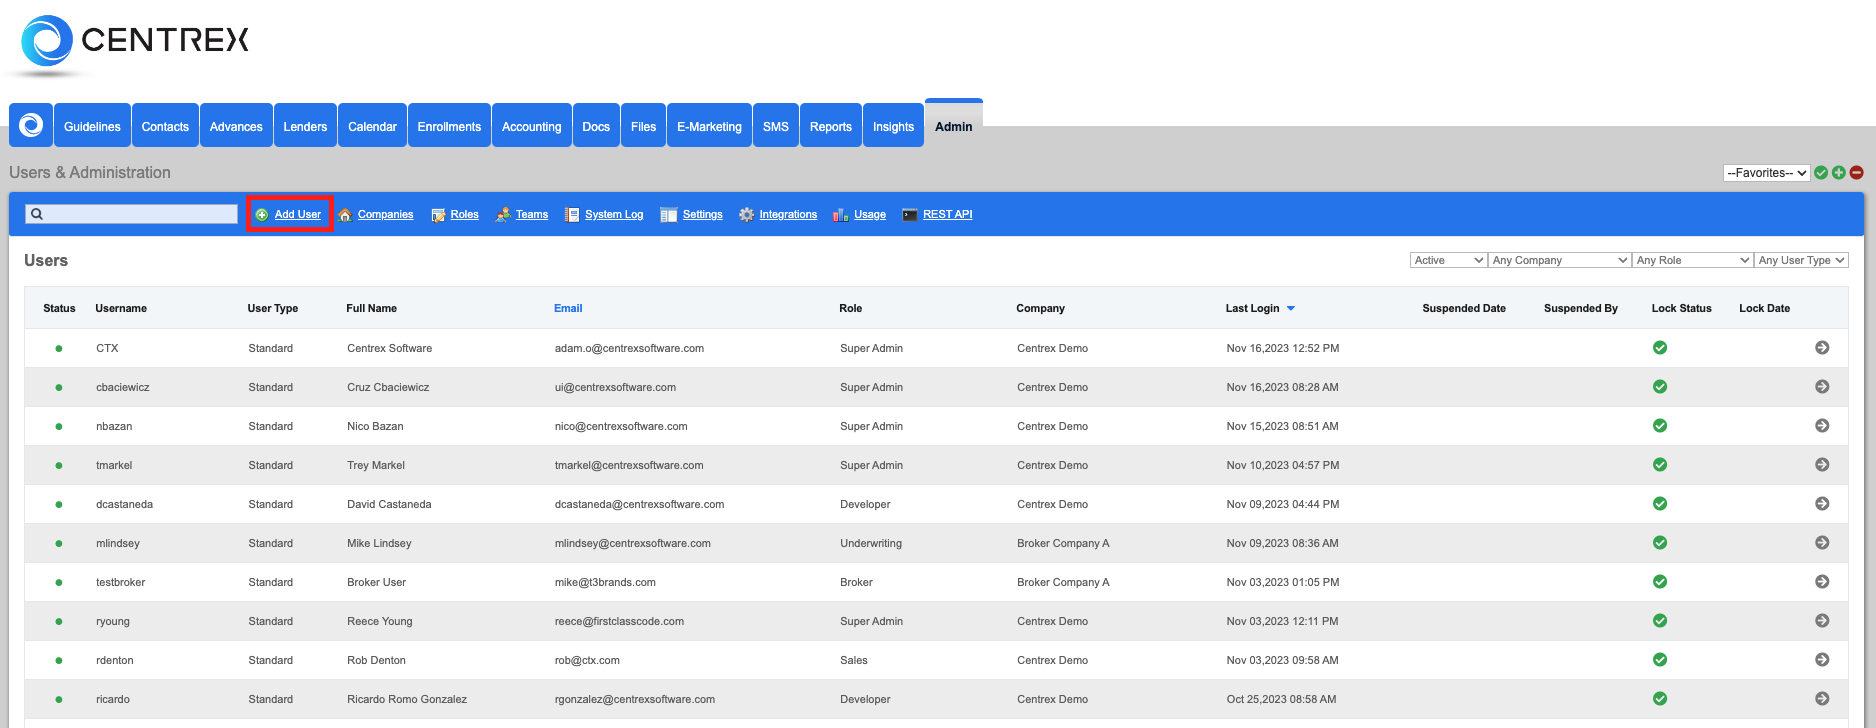Viewport: 1876px width, 728px height.
Task: Click the Centrex home swirl icon tab
Action: (31, 126)
